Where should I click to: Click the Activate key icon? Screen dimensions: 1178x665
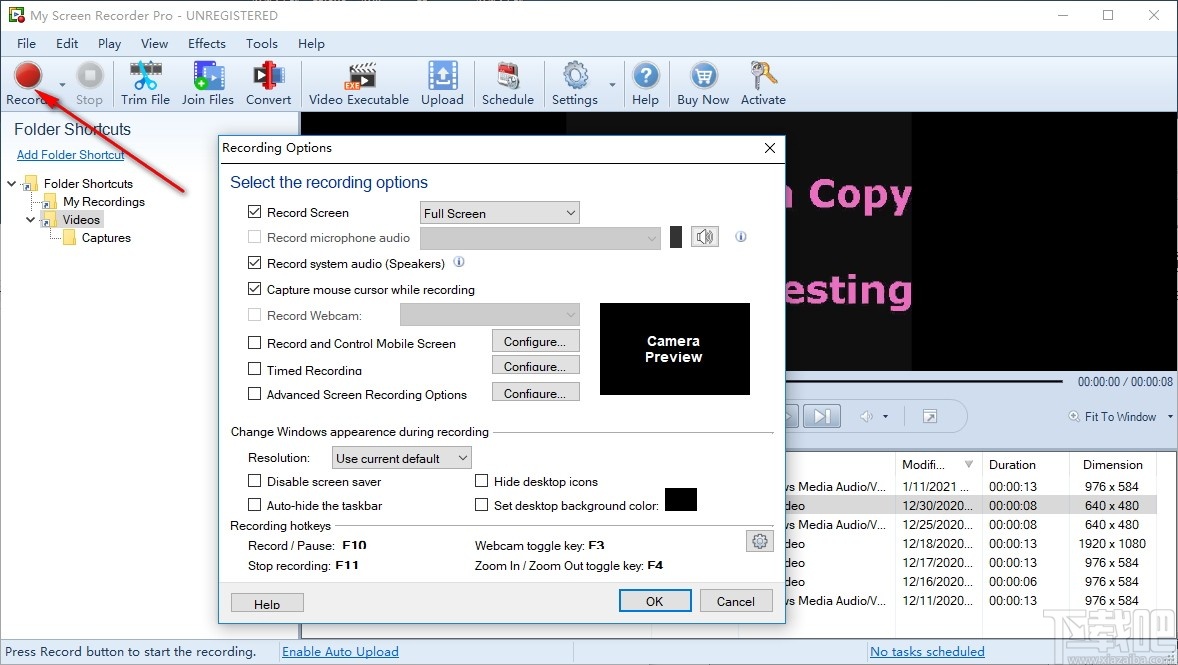(x=763, y=82)
